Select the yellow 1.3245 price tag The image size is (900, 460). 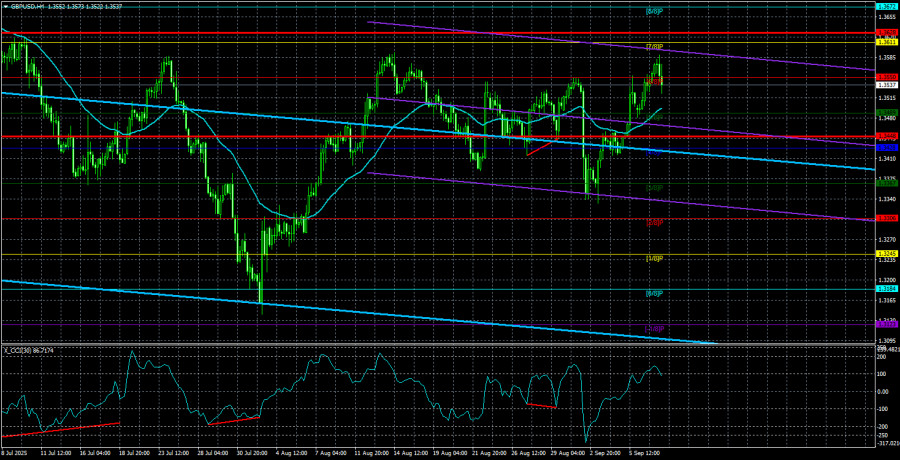tap(886, 255)
